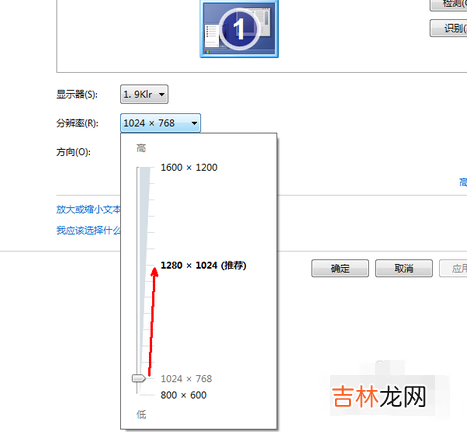Open the 我应该选择什么 help link
Screen dimensions: 467x432
coord(88,230)
